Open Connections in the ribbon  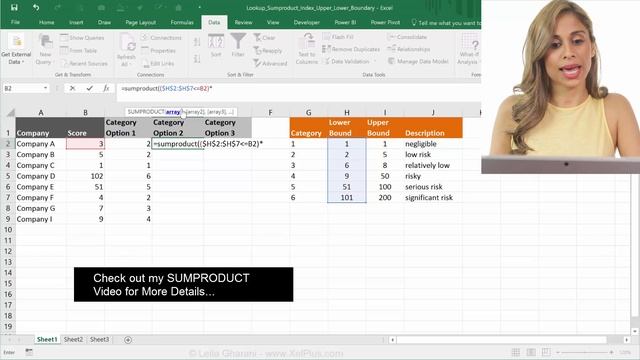[x=161, y=38]
